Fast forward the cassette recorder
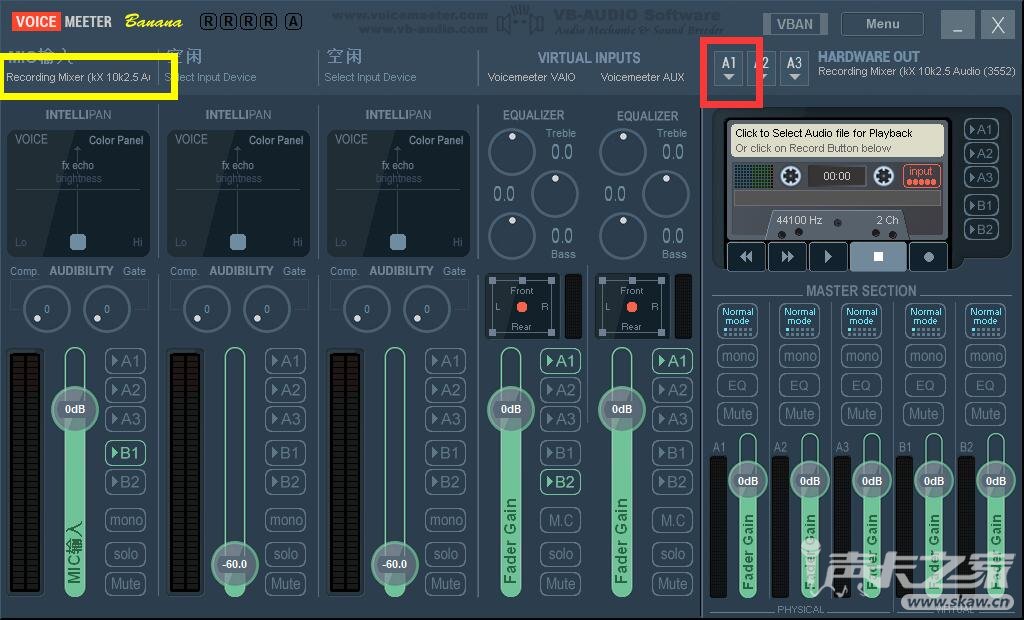The image size is (1024, 620). (x=787, y=257)
